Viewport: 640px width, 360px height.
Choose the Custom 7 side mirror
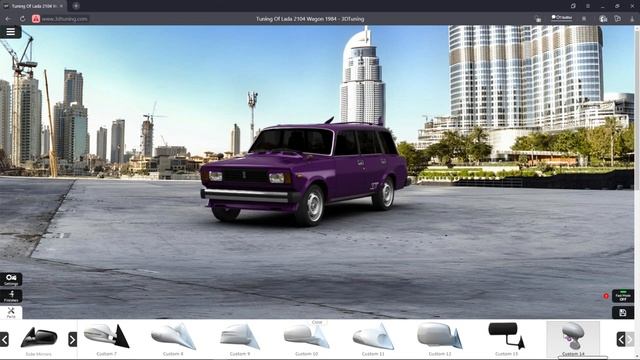click(107, 339)
